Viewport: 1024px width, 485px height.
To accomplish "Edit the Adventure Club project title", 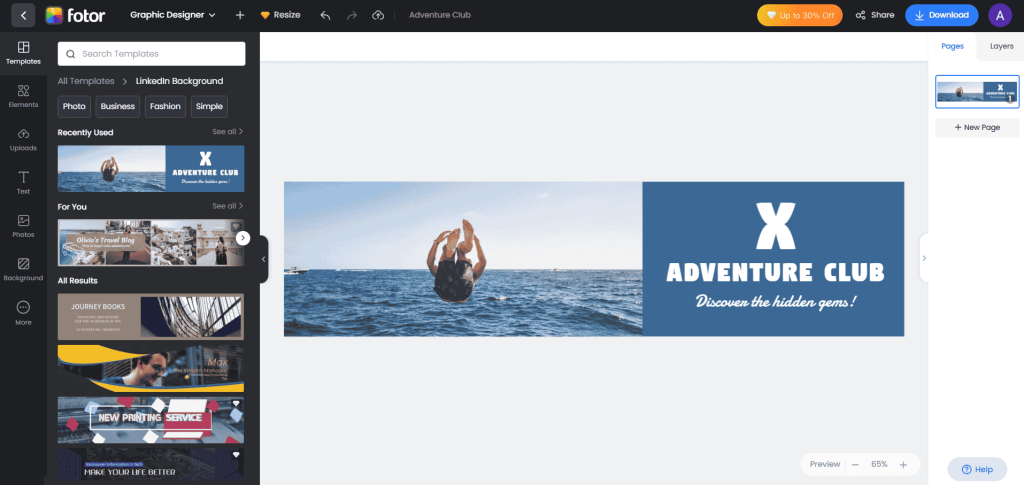I will [x=440, y=15].
